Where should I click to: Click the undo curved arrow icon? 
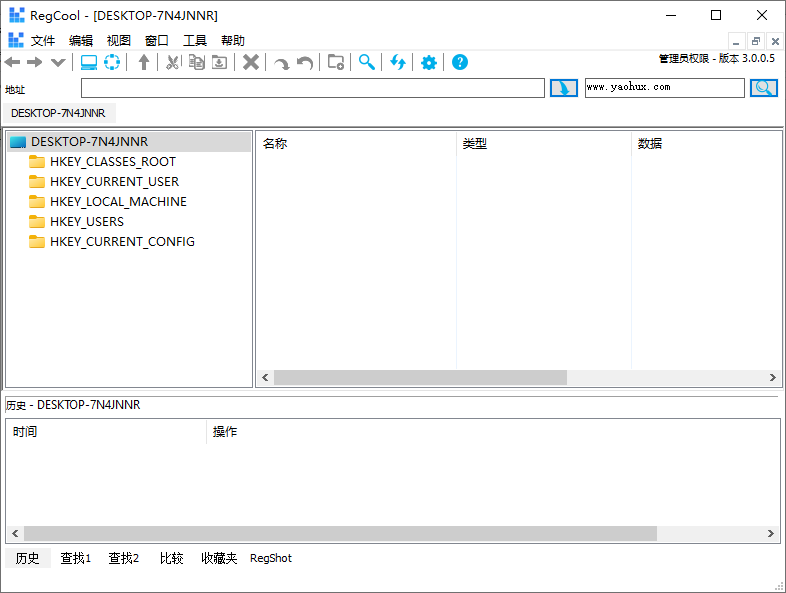tap(305, 63)
